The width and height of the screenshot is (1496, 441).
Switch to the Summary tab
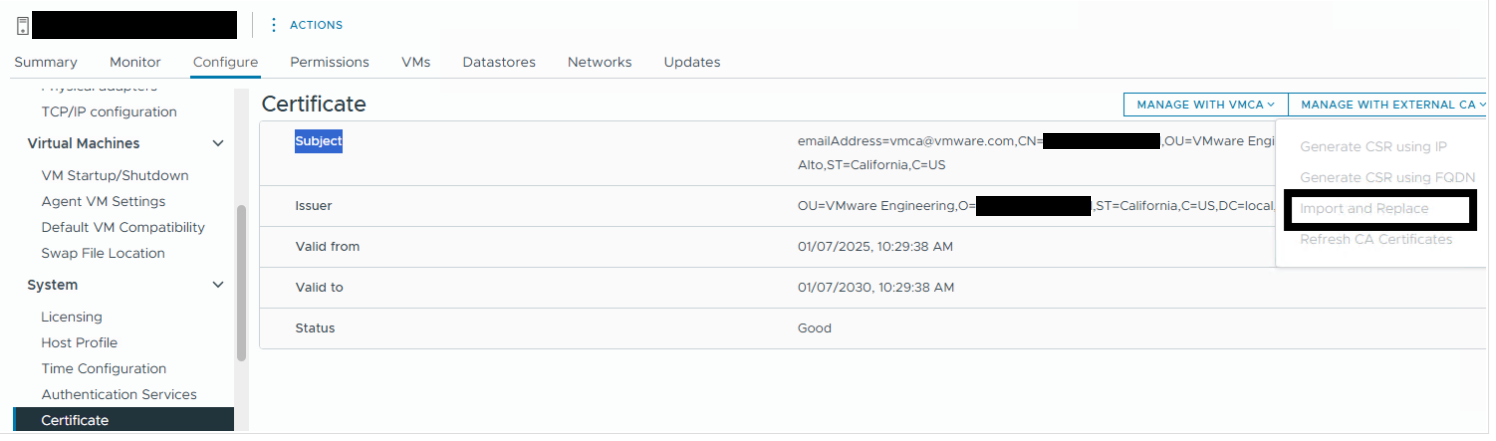tap(45, 62)
